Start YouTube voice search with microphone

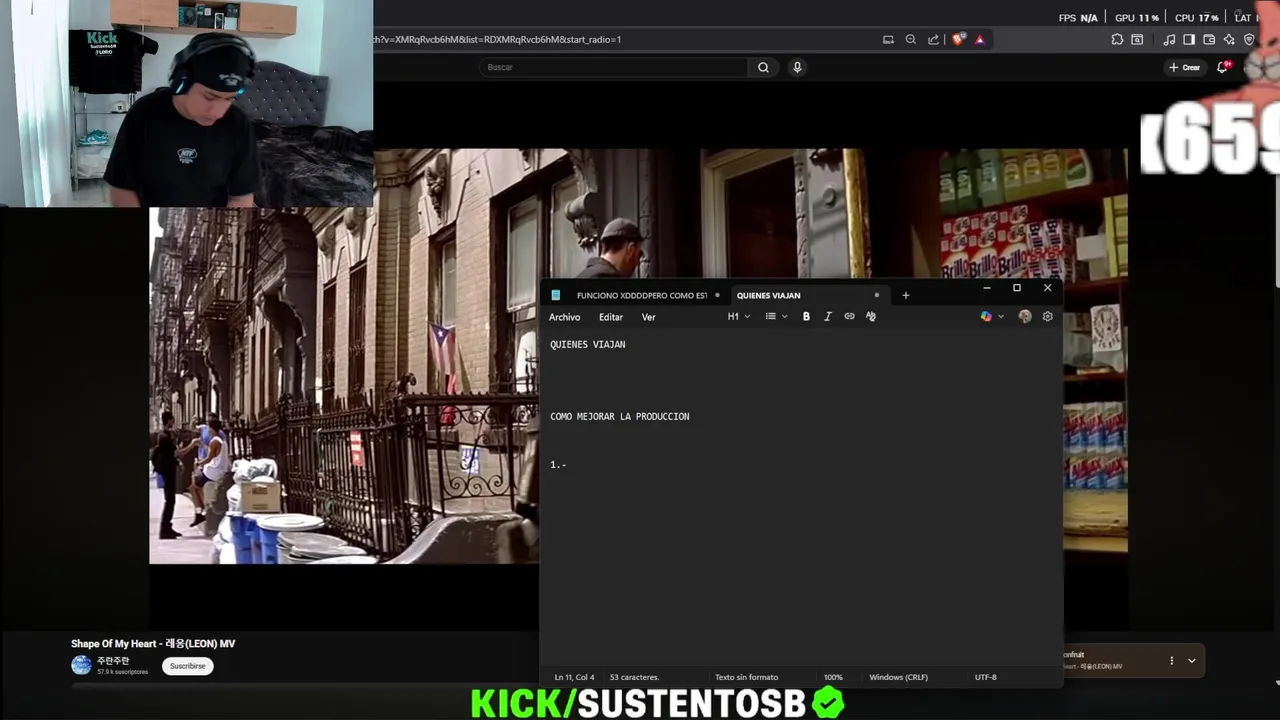point(797,67)
